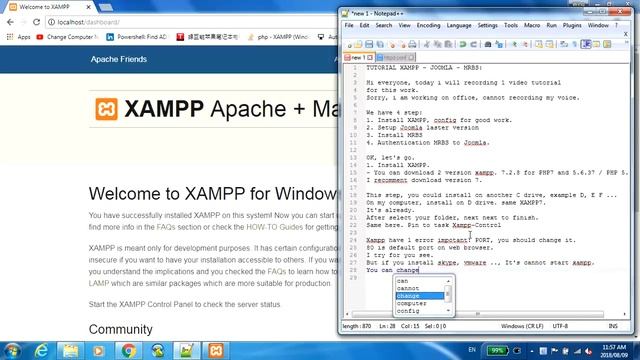Viewport: 640px width, 360px height.
Task: Select 'config' in the autocomplete list
Action: (x=420, y=311)
